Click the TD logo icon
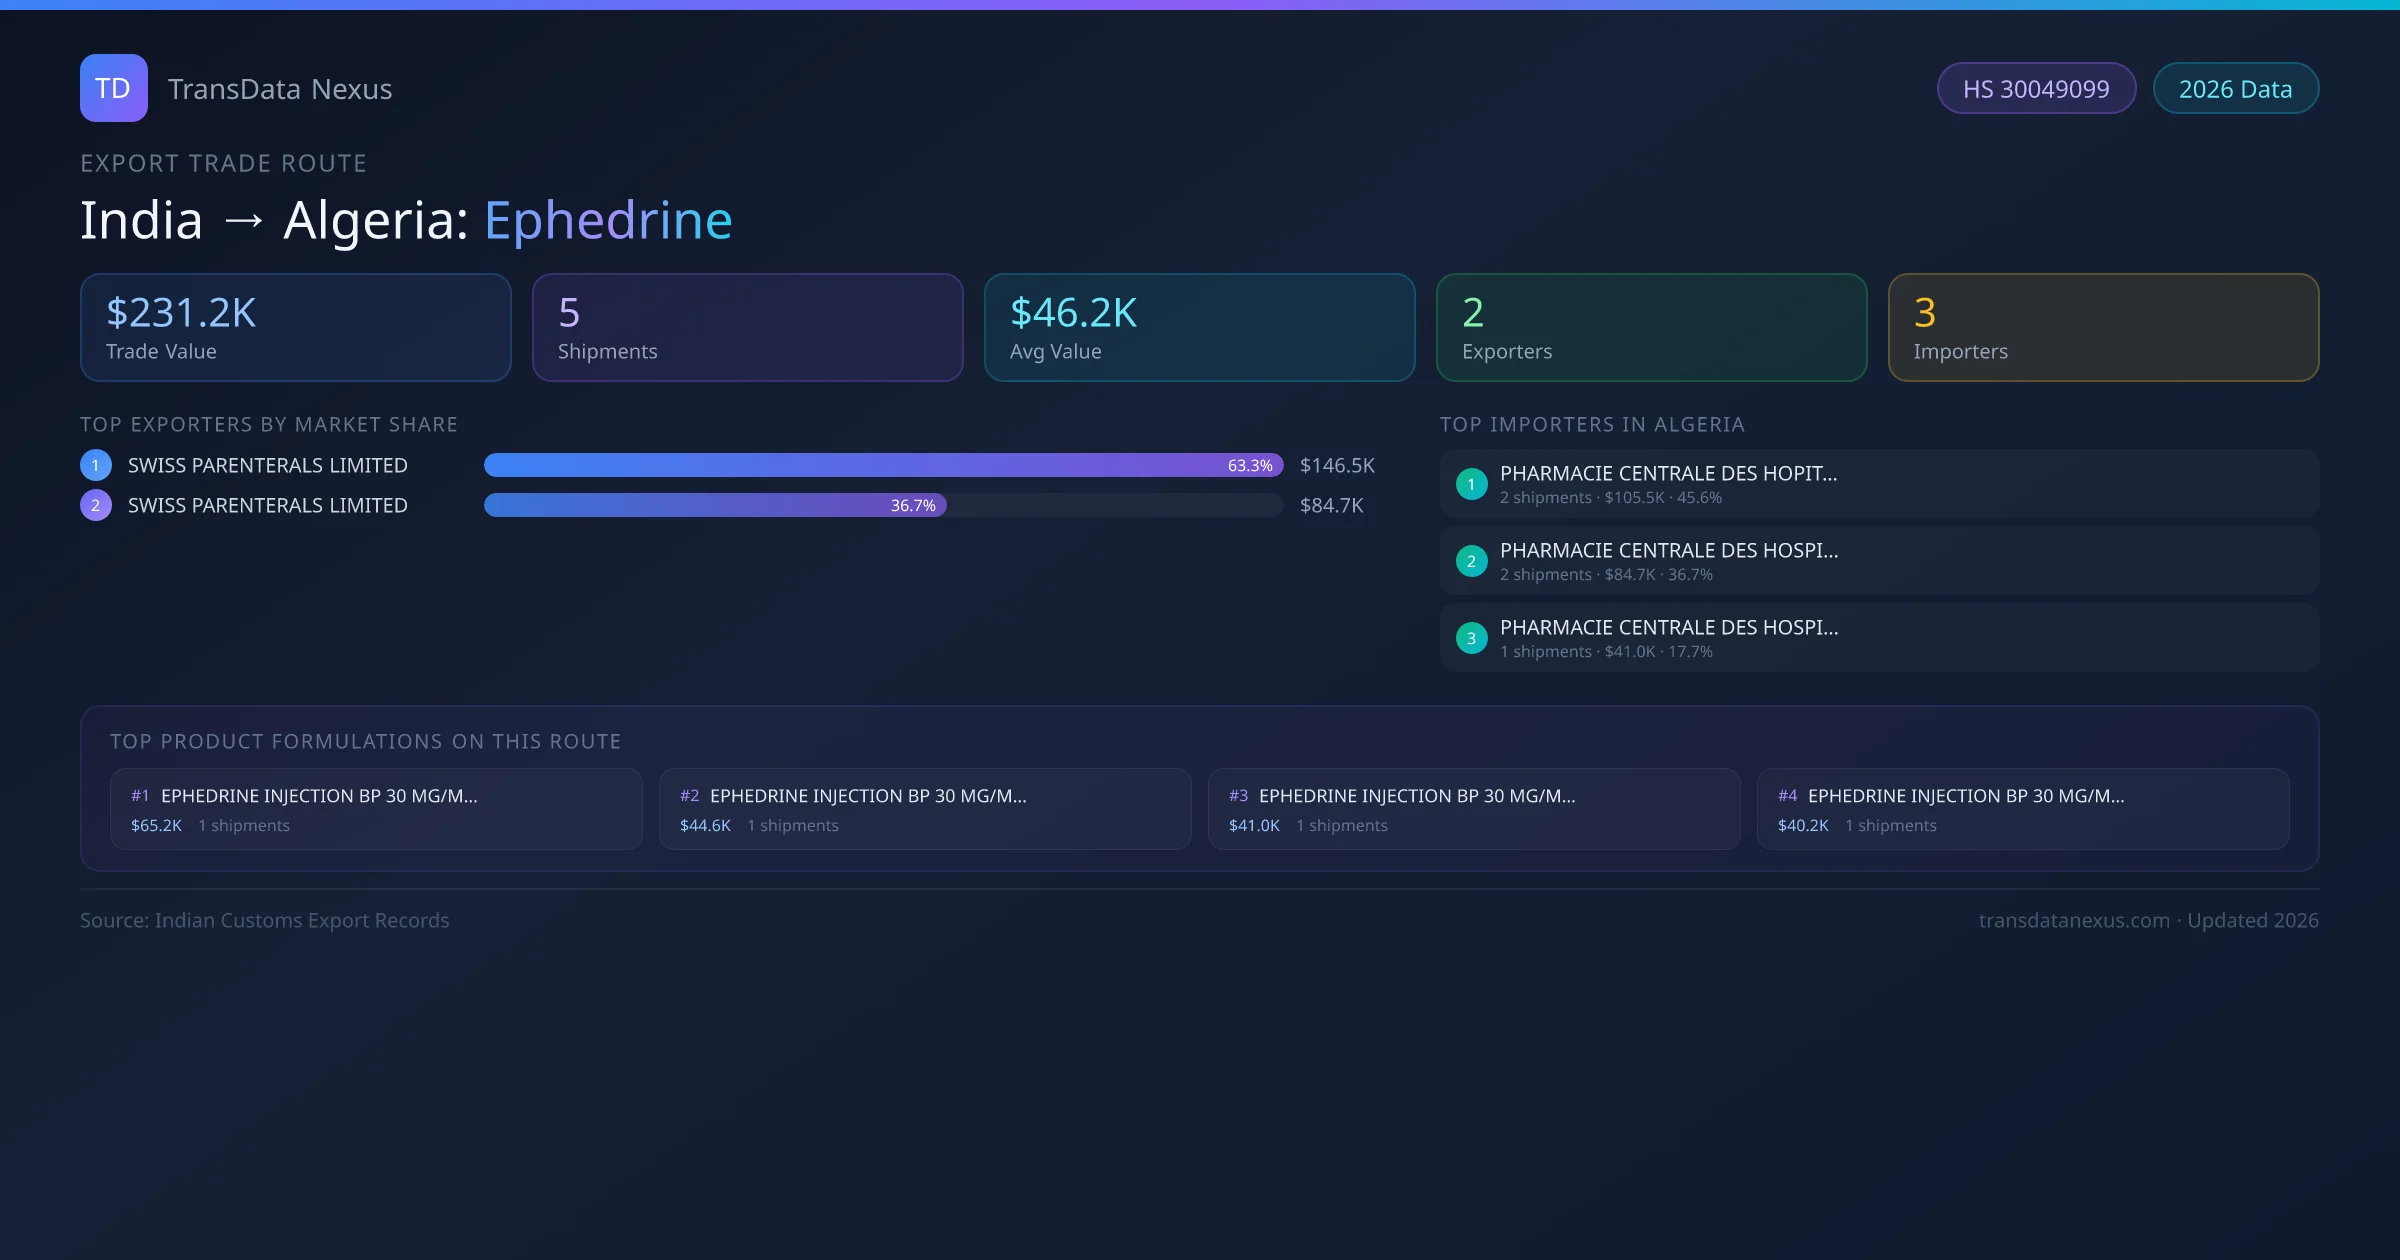Viewport: 2400px width, 1260px height. coord(113,88)
